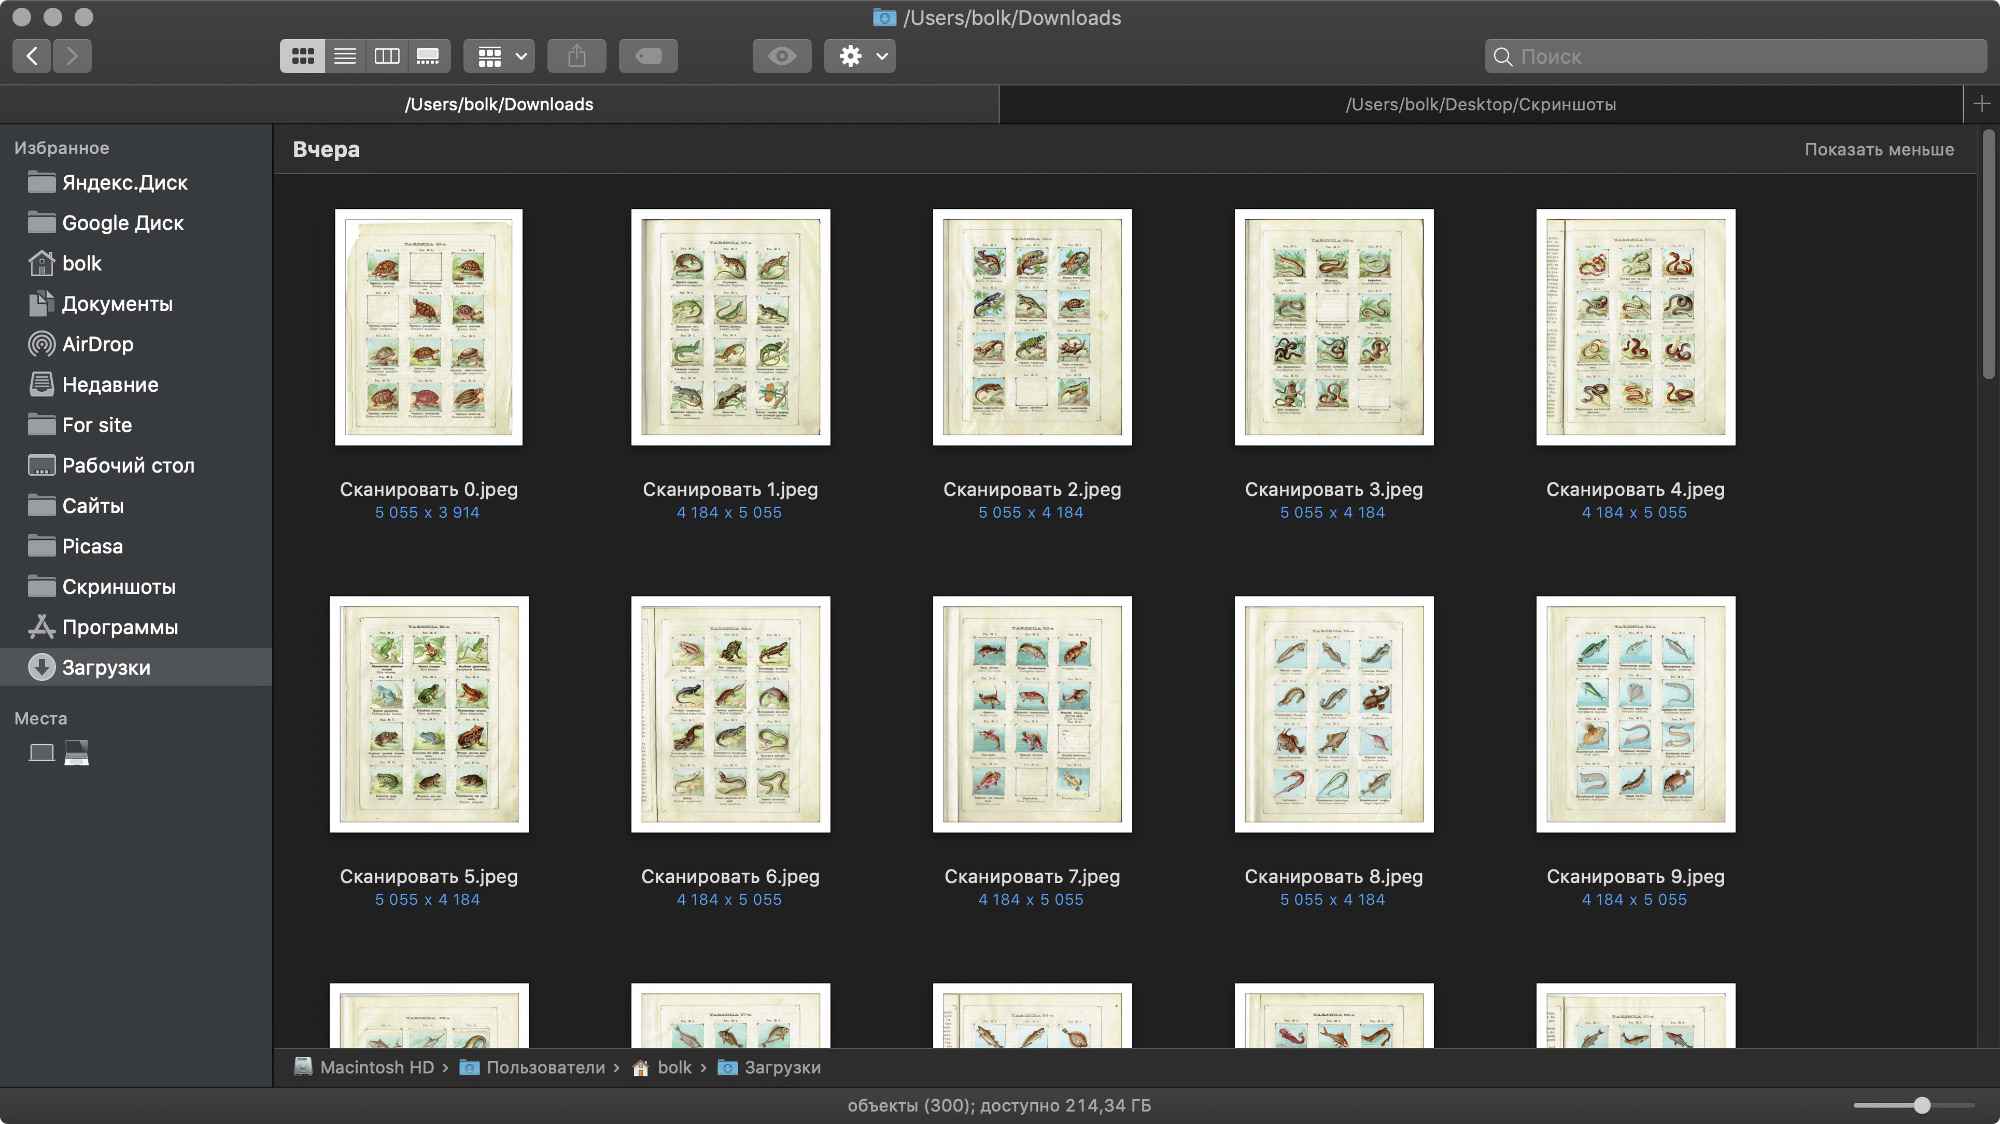This screenshot has width=2000, height=1124.
Task: Go back with the left arrow
Action: click(32, 56)
